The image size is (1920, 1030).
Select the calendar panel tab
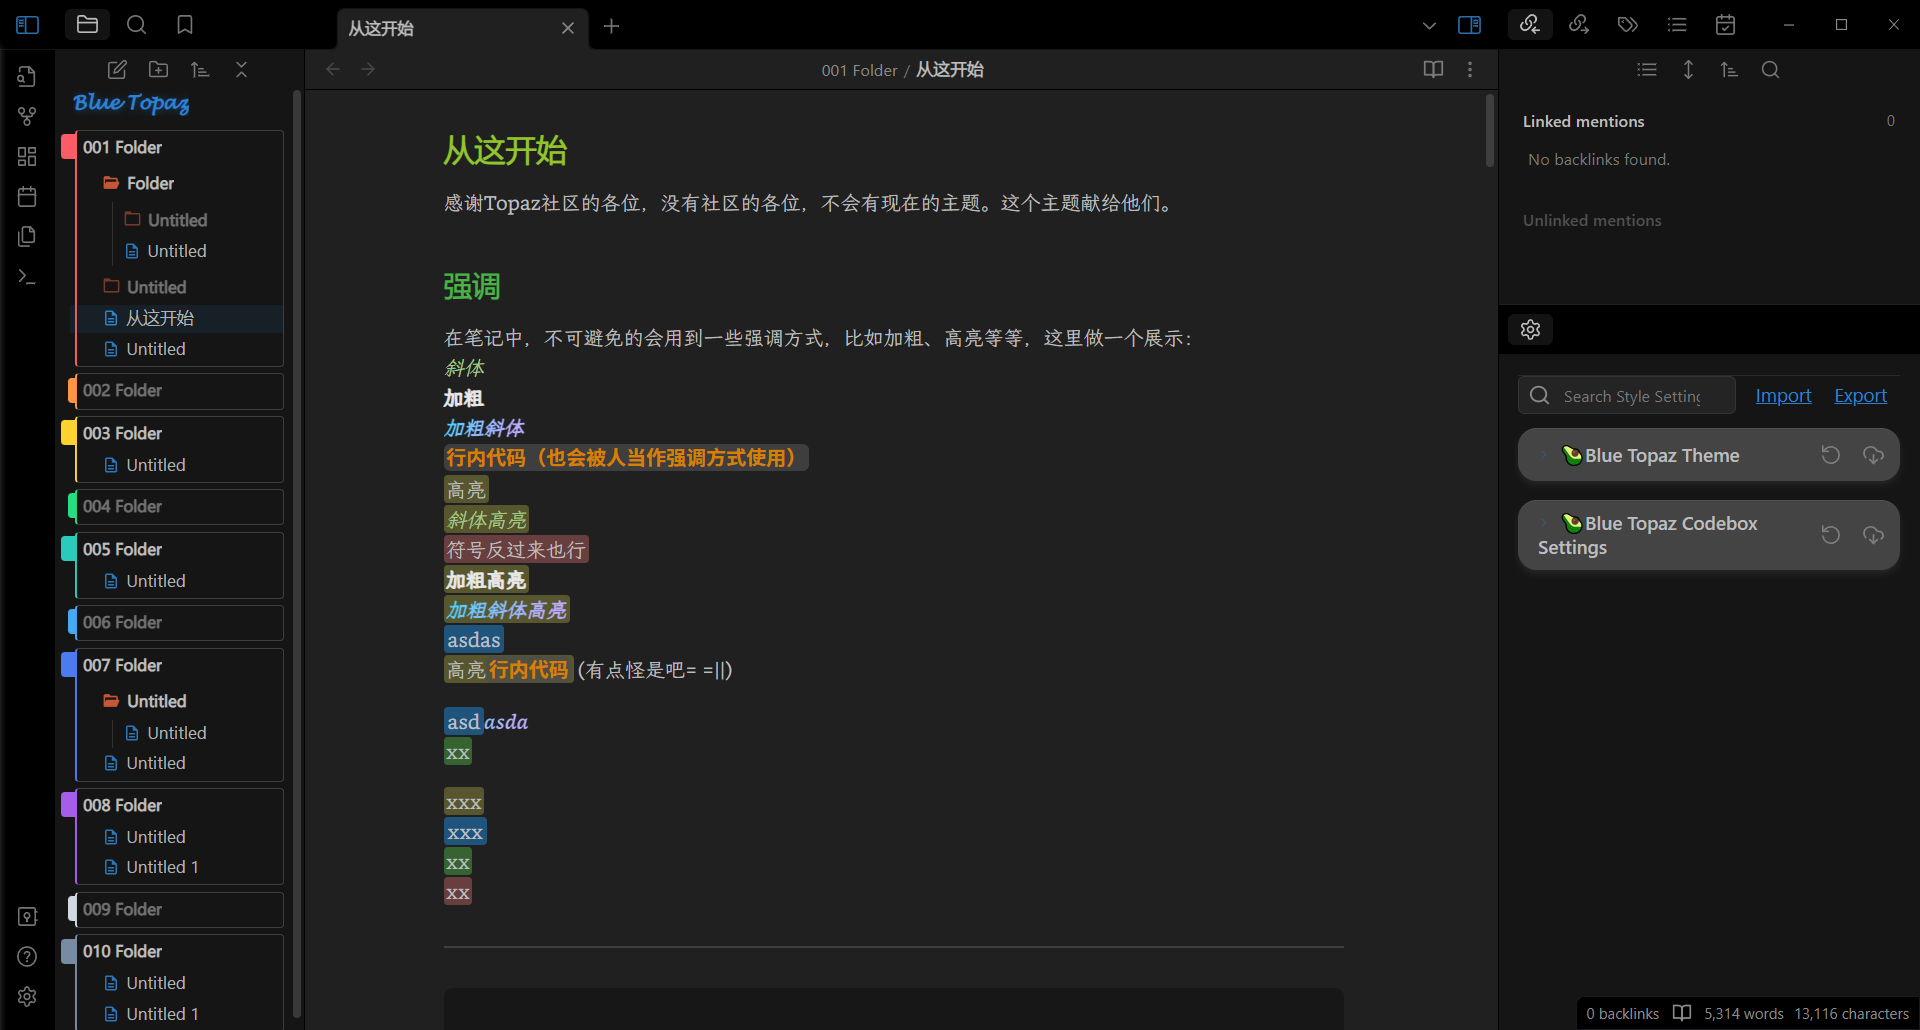click(x=1726, y=24)
